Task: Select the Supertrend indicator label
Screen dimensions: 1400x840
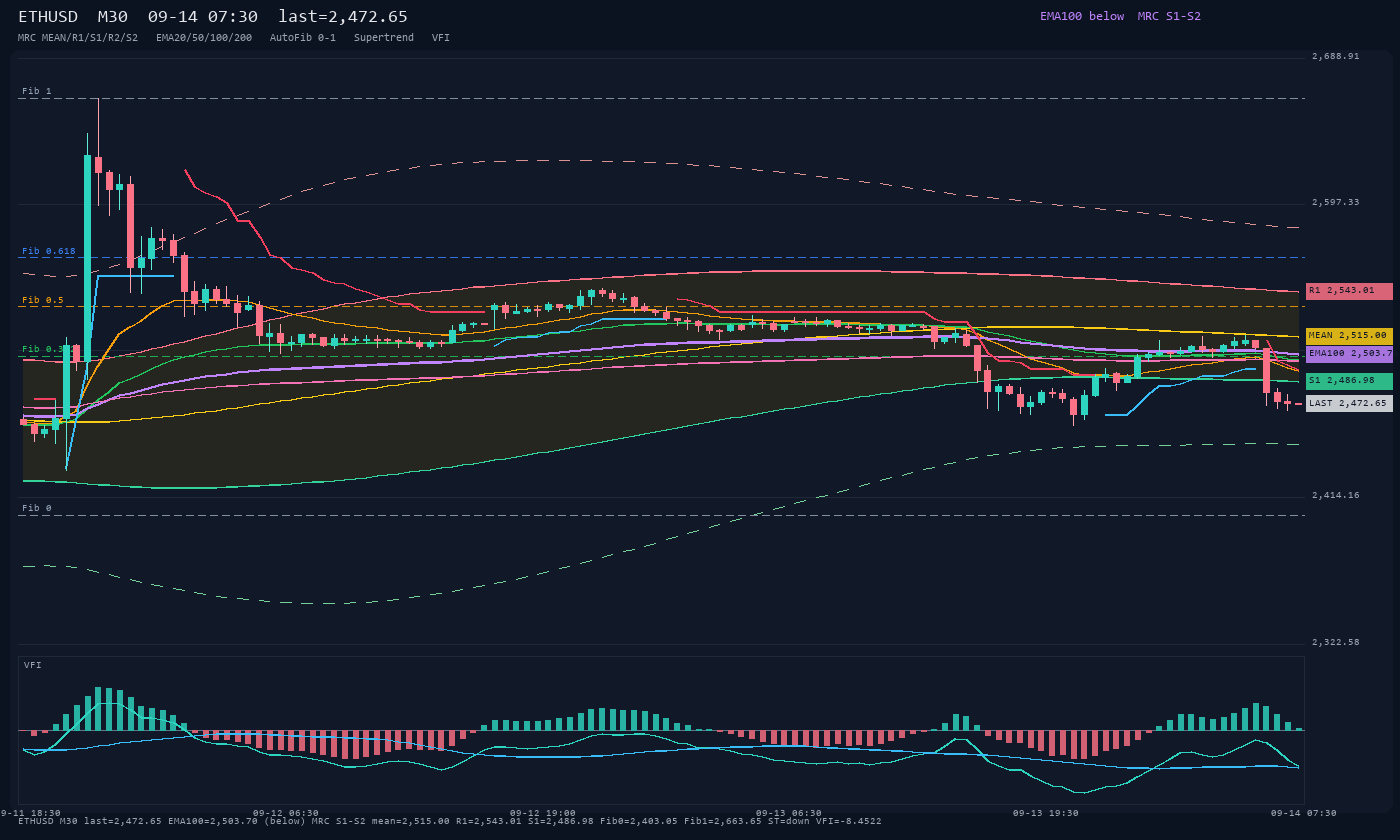Action: [x=384, y=37]
